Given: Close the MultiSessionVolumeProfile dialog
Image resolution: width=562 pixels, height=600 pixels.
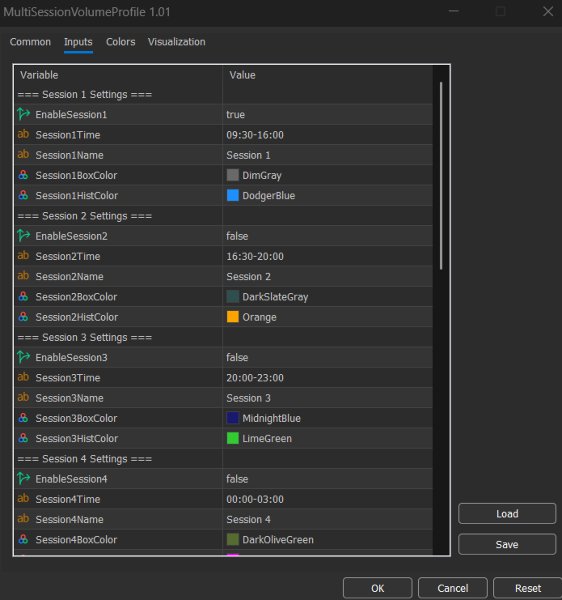Looking at the screenshot, I should [x=548, y=11].
